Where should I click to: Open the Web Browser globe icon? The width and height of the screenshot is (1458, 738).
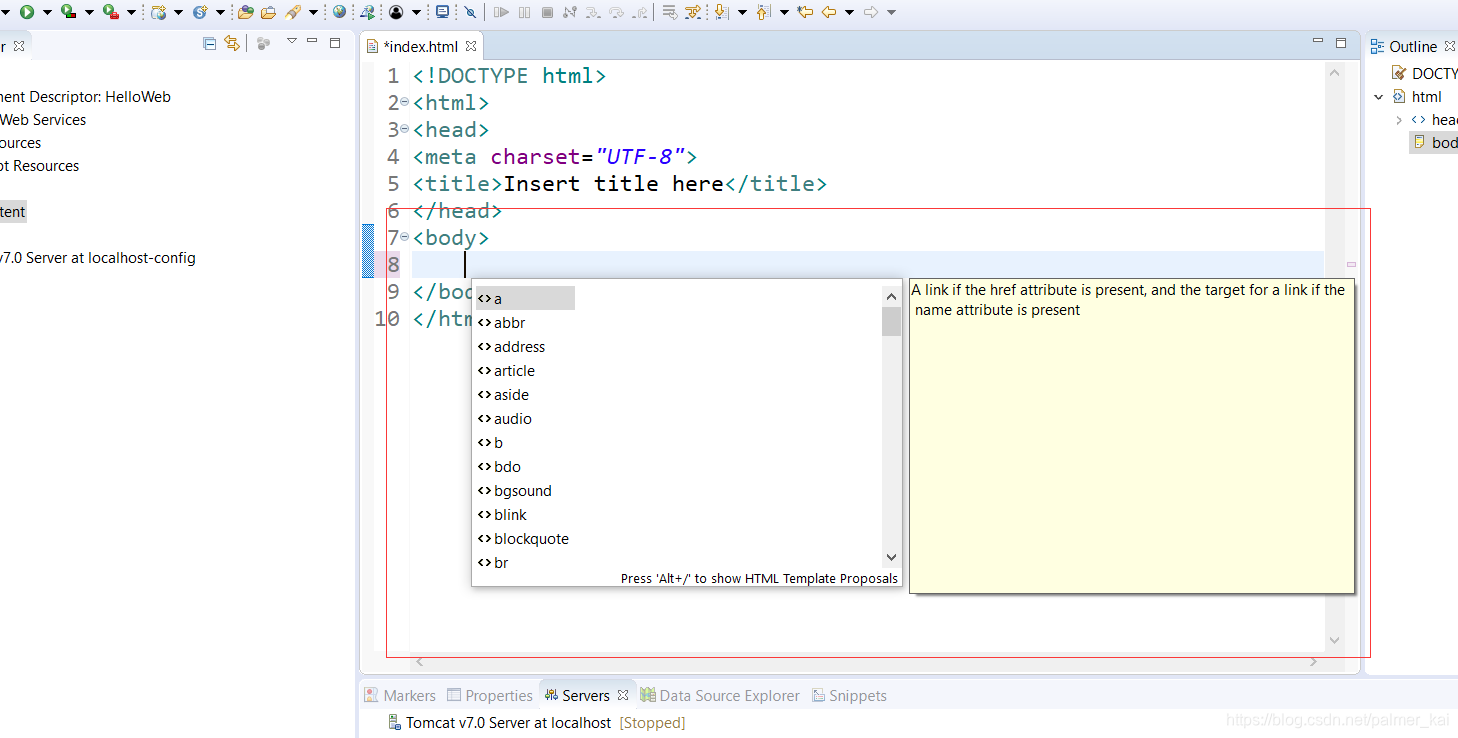click(339, 12)
